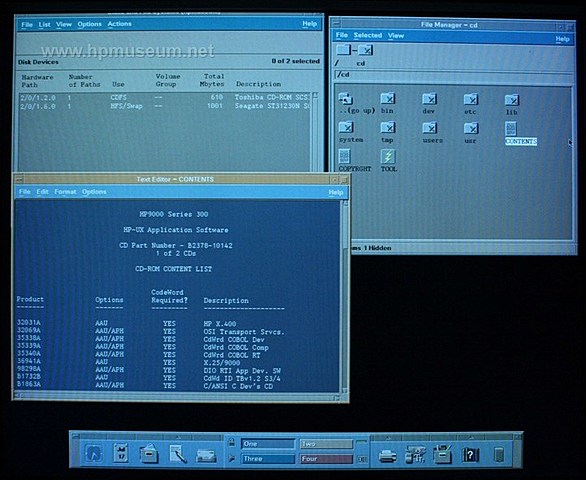Switch to workspace Four
Viewport: 586px width, 480px height.
tap(326, 459)
